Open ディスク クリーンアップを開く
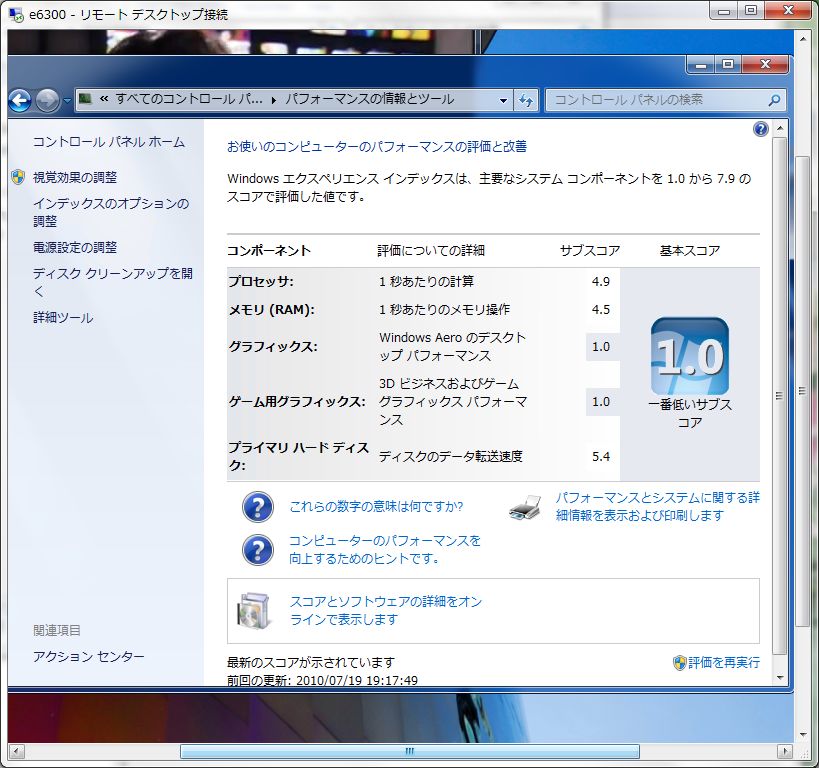The image size is (819, 768). 113,282
